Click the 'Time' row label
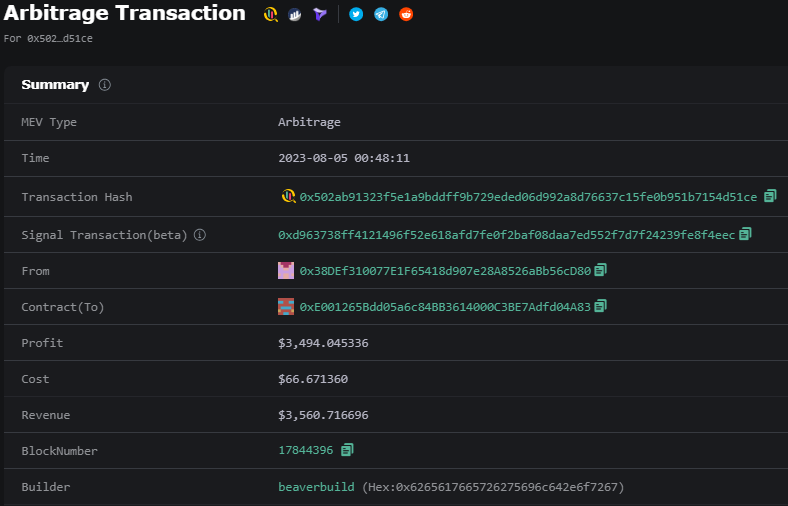Viewport: 788px width, 506px height. 35,158
